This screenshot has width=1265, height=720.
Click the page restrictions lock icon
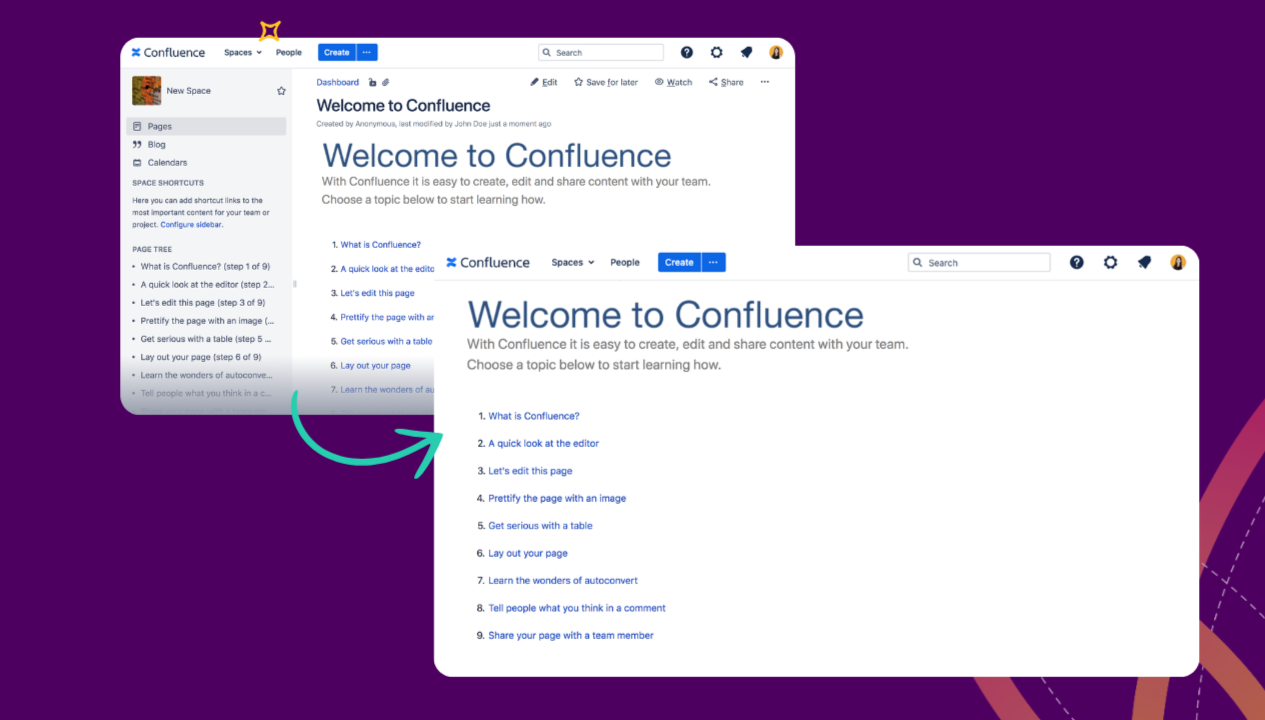click(372, 82)
